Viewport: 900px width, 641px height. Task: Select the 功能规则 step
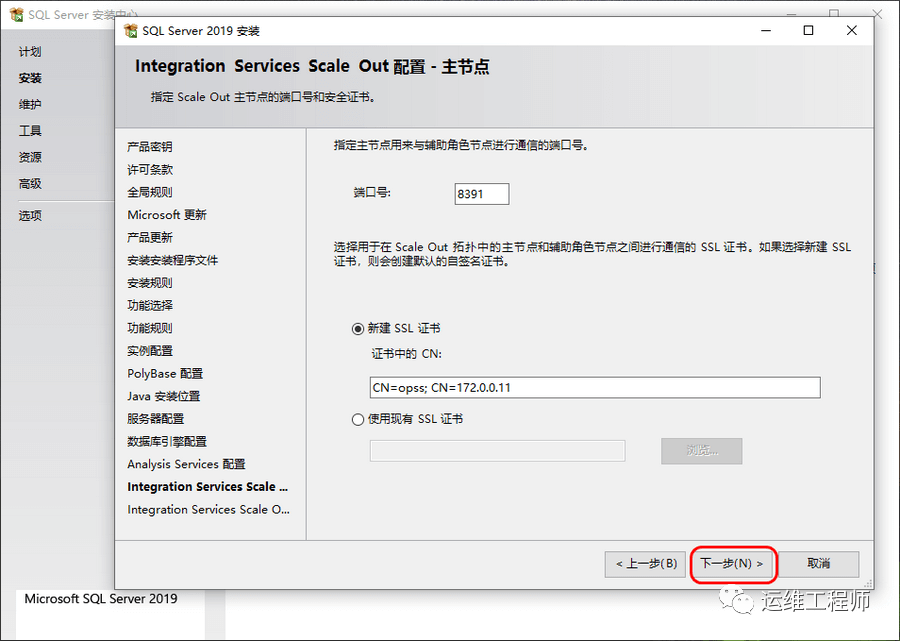(x=150, y=328)
